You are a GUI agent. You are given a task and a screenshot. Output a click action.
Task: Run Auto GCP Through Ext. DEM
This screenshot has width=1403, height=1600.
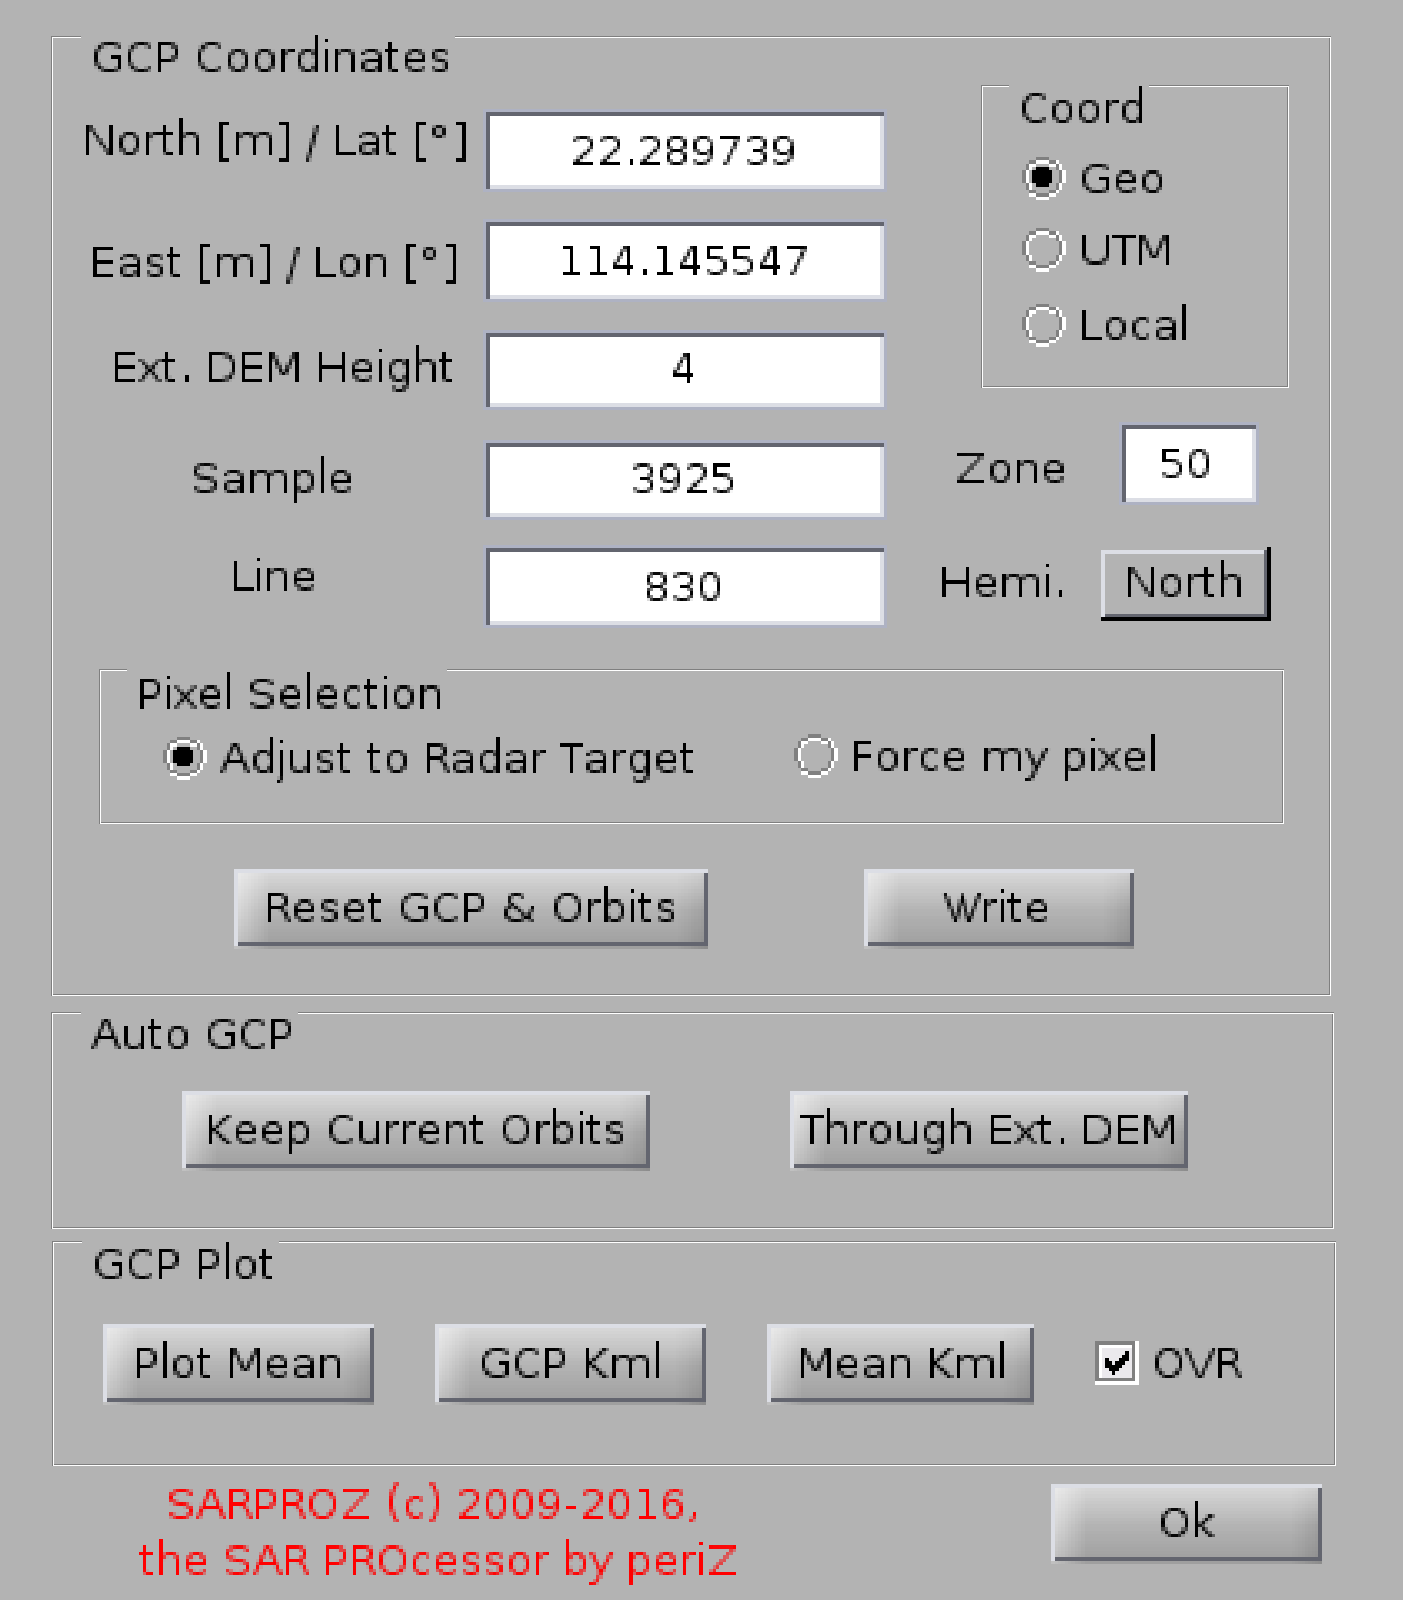coord(988,1130)
